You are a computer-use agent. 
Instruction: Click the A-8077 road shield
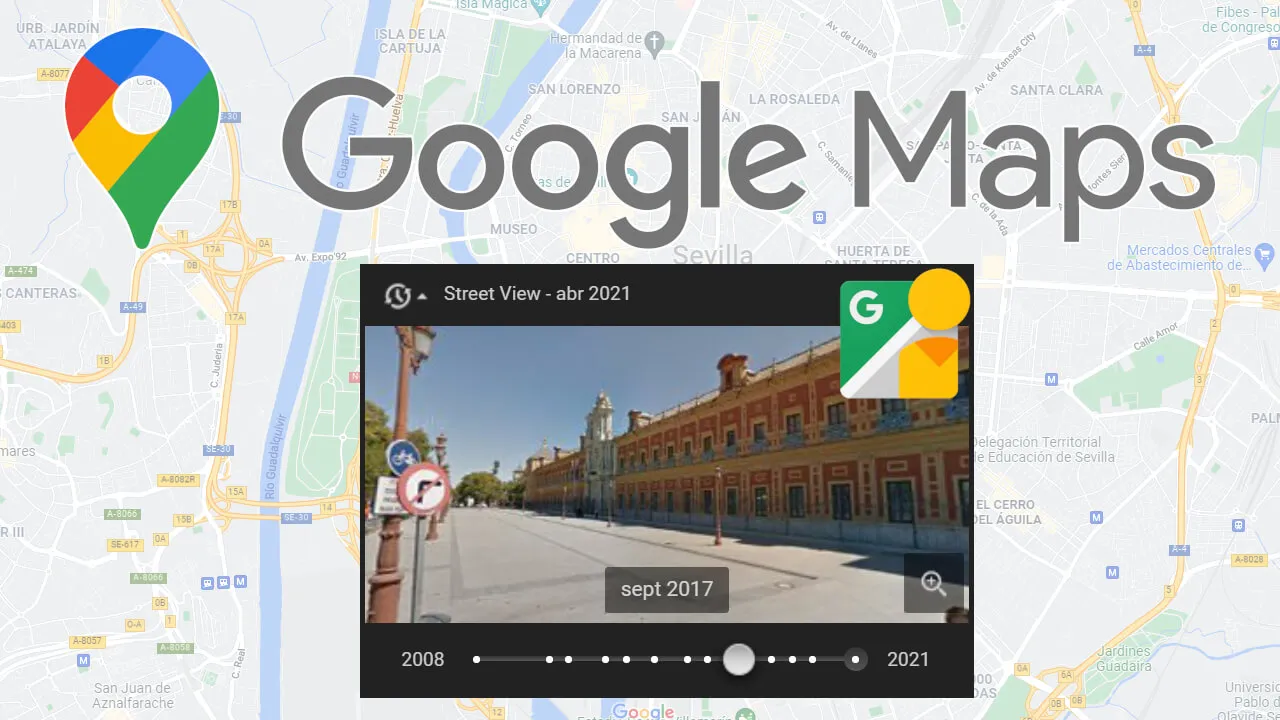(54, 74)
